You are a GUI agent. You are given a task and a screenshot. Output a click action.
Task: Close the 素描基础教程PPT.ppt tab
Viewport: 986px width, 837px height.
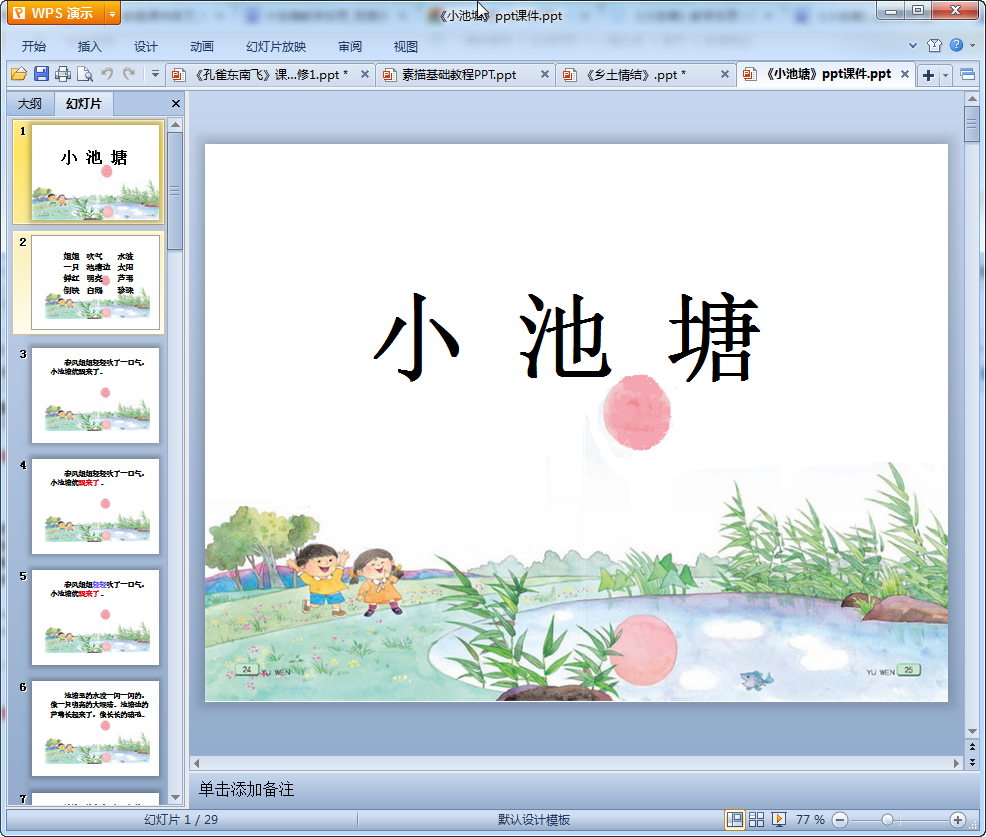click(545, 74)
